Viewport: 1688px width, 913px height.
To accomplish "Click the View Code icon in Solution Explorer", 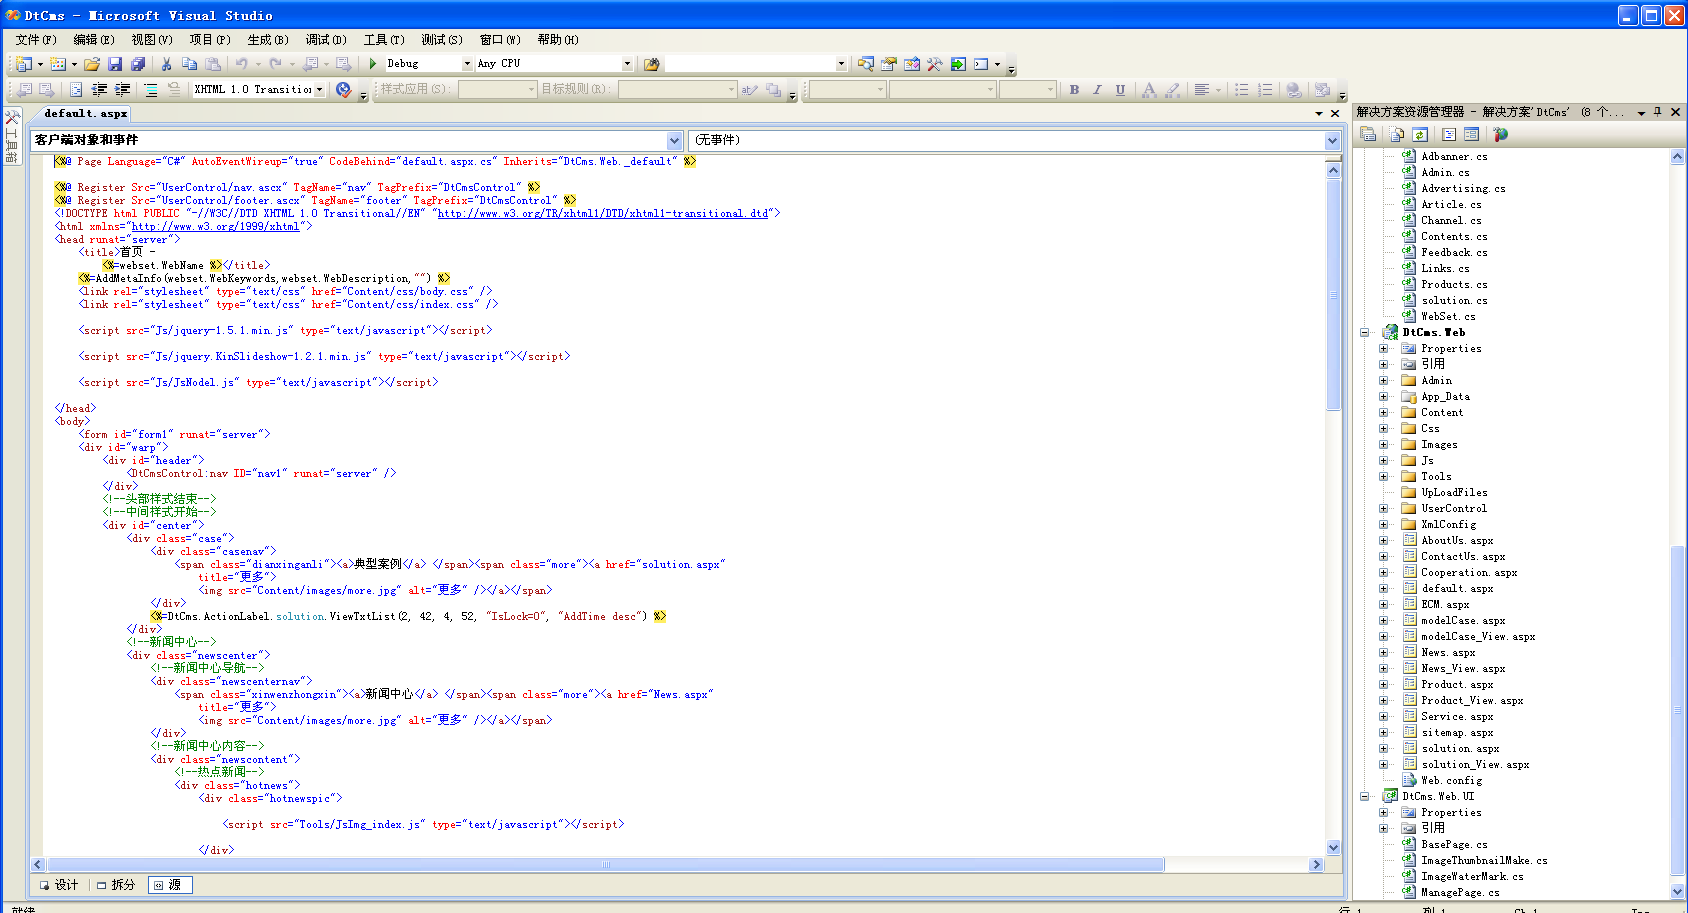I will pyautogui.click(x=1449, y=134).
